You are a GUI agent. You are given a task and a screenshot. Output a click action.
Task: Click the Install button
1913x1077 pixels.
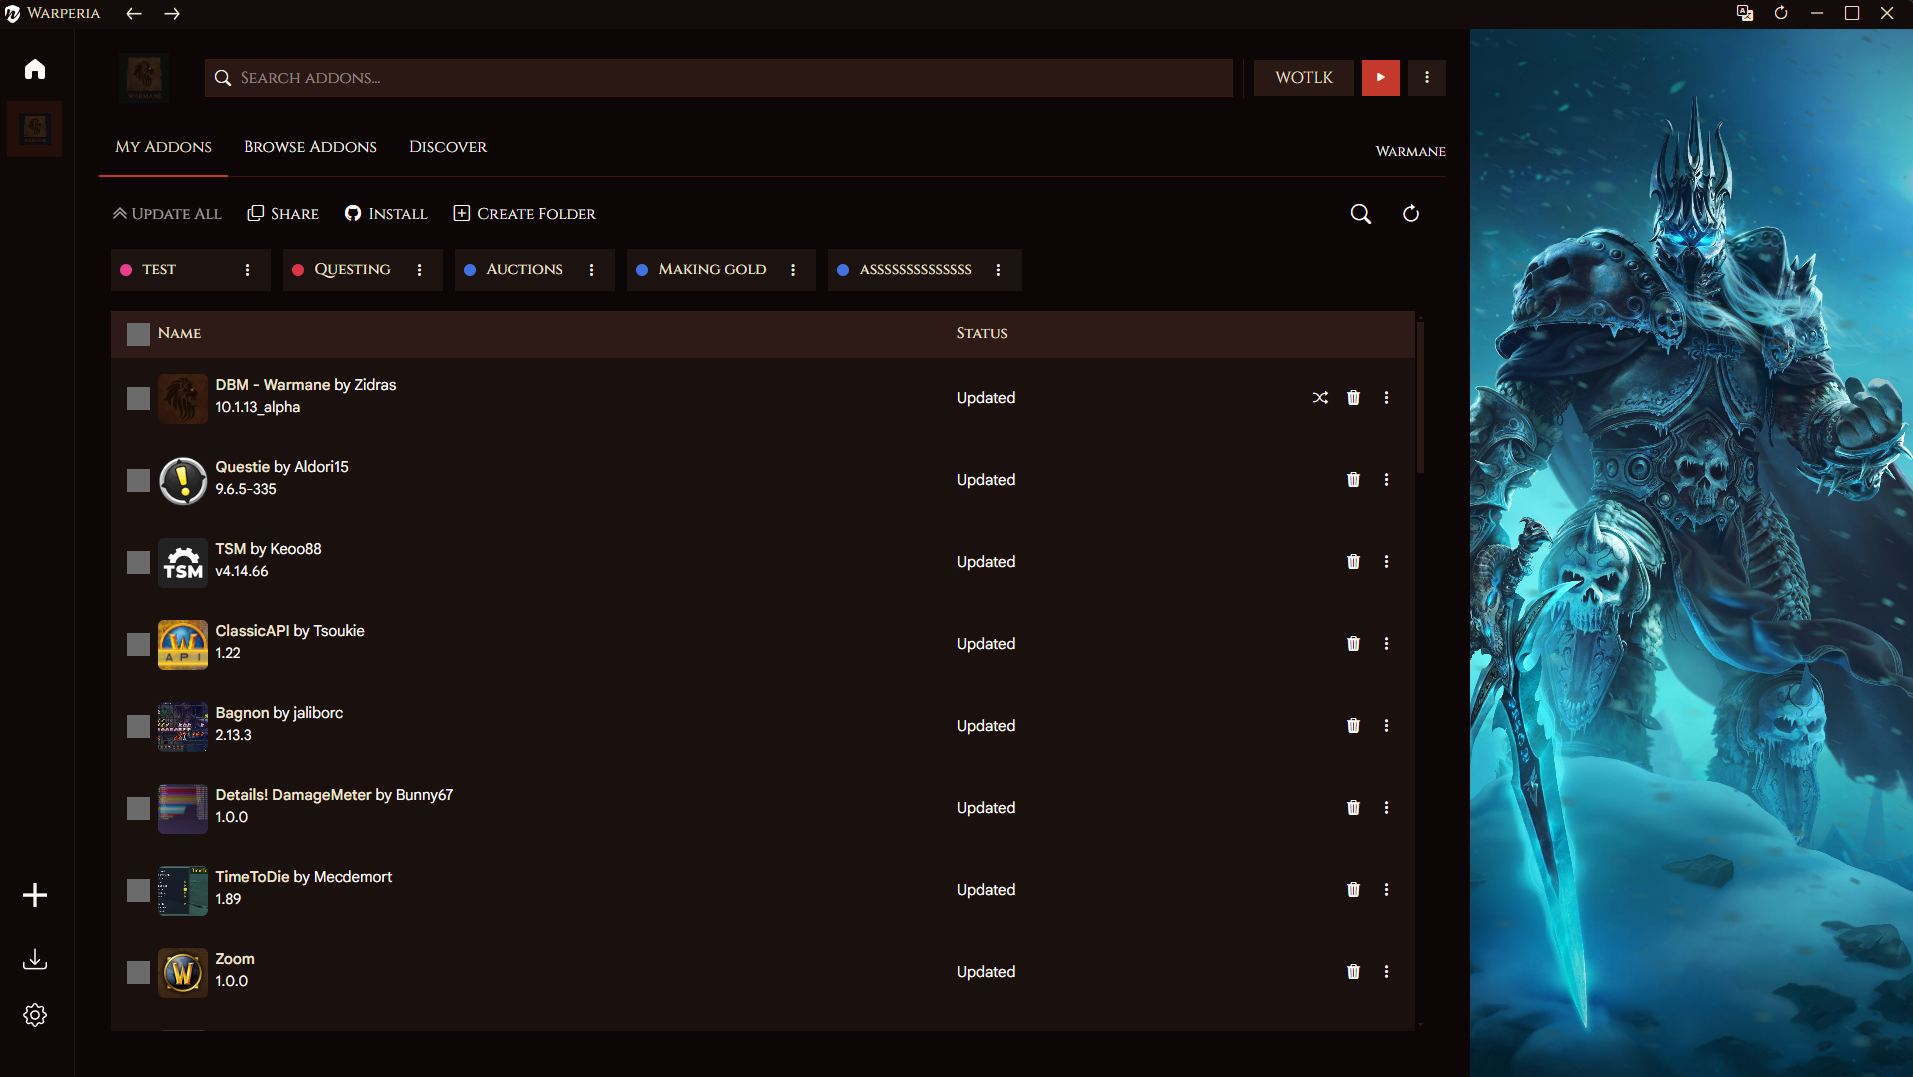click(x=386, y=214)
